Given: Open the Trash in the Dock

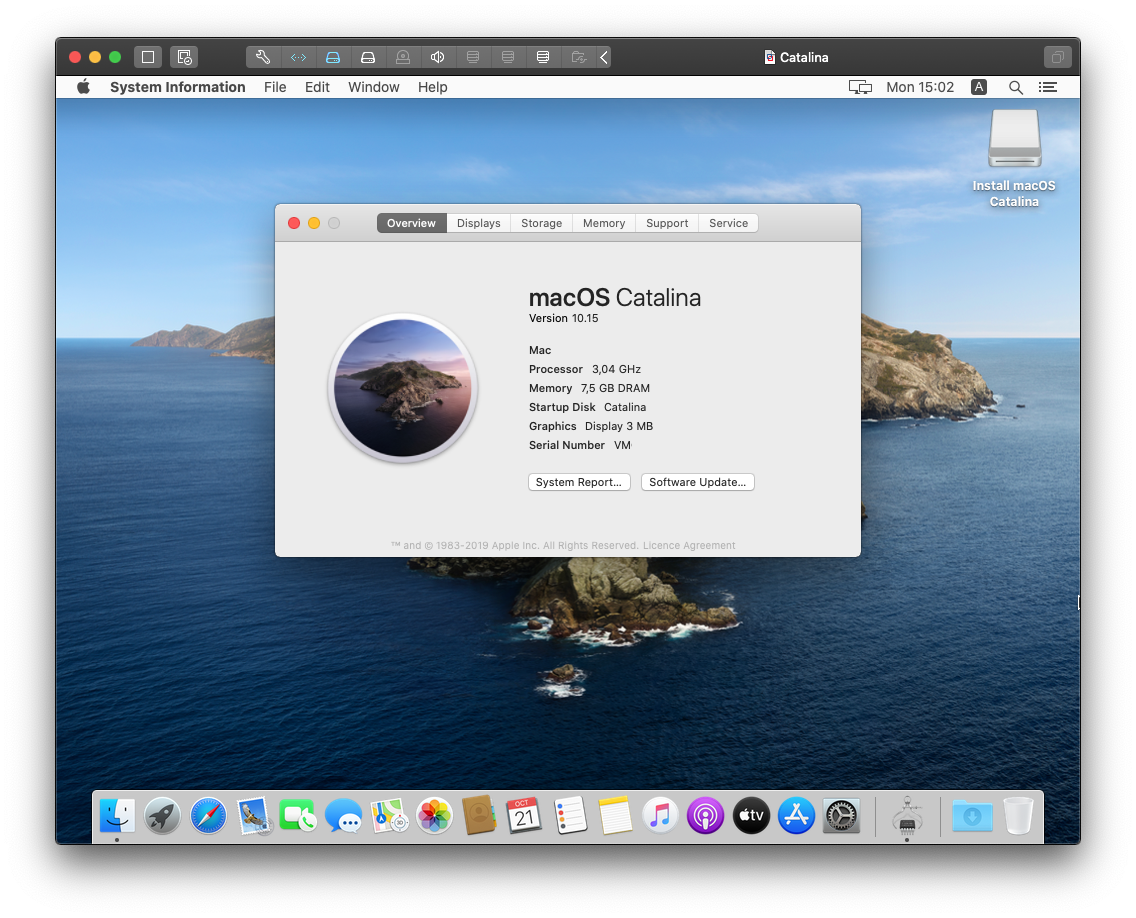Looking at the screenshot, I should (x=1018, y=816).
